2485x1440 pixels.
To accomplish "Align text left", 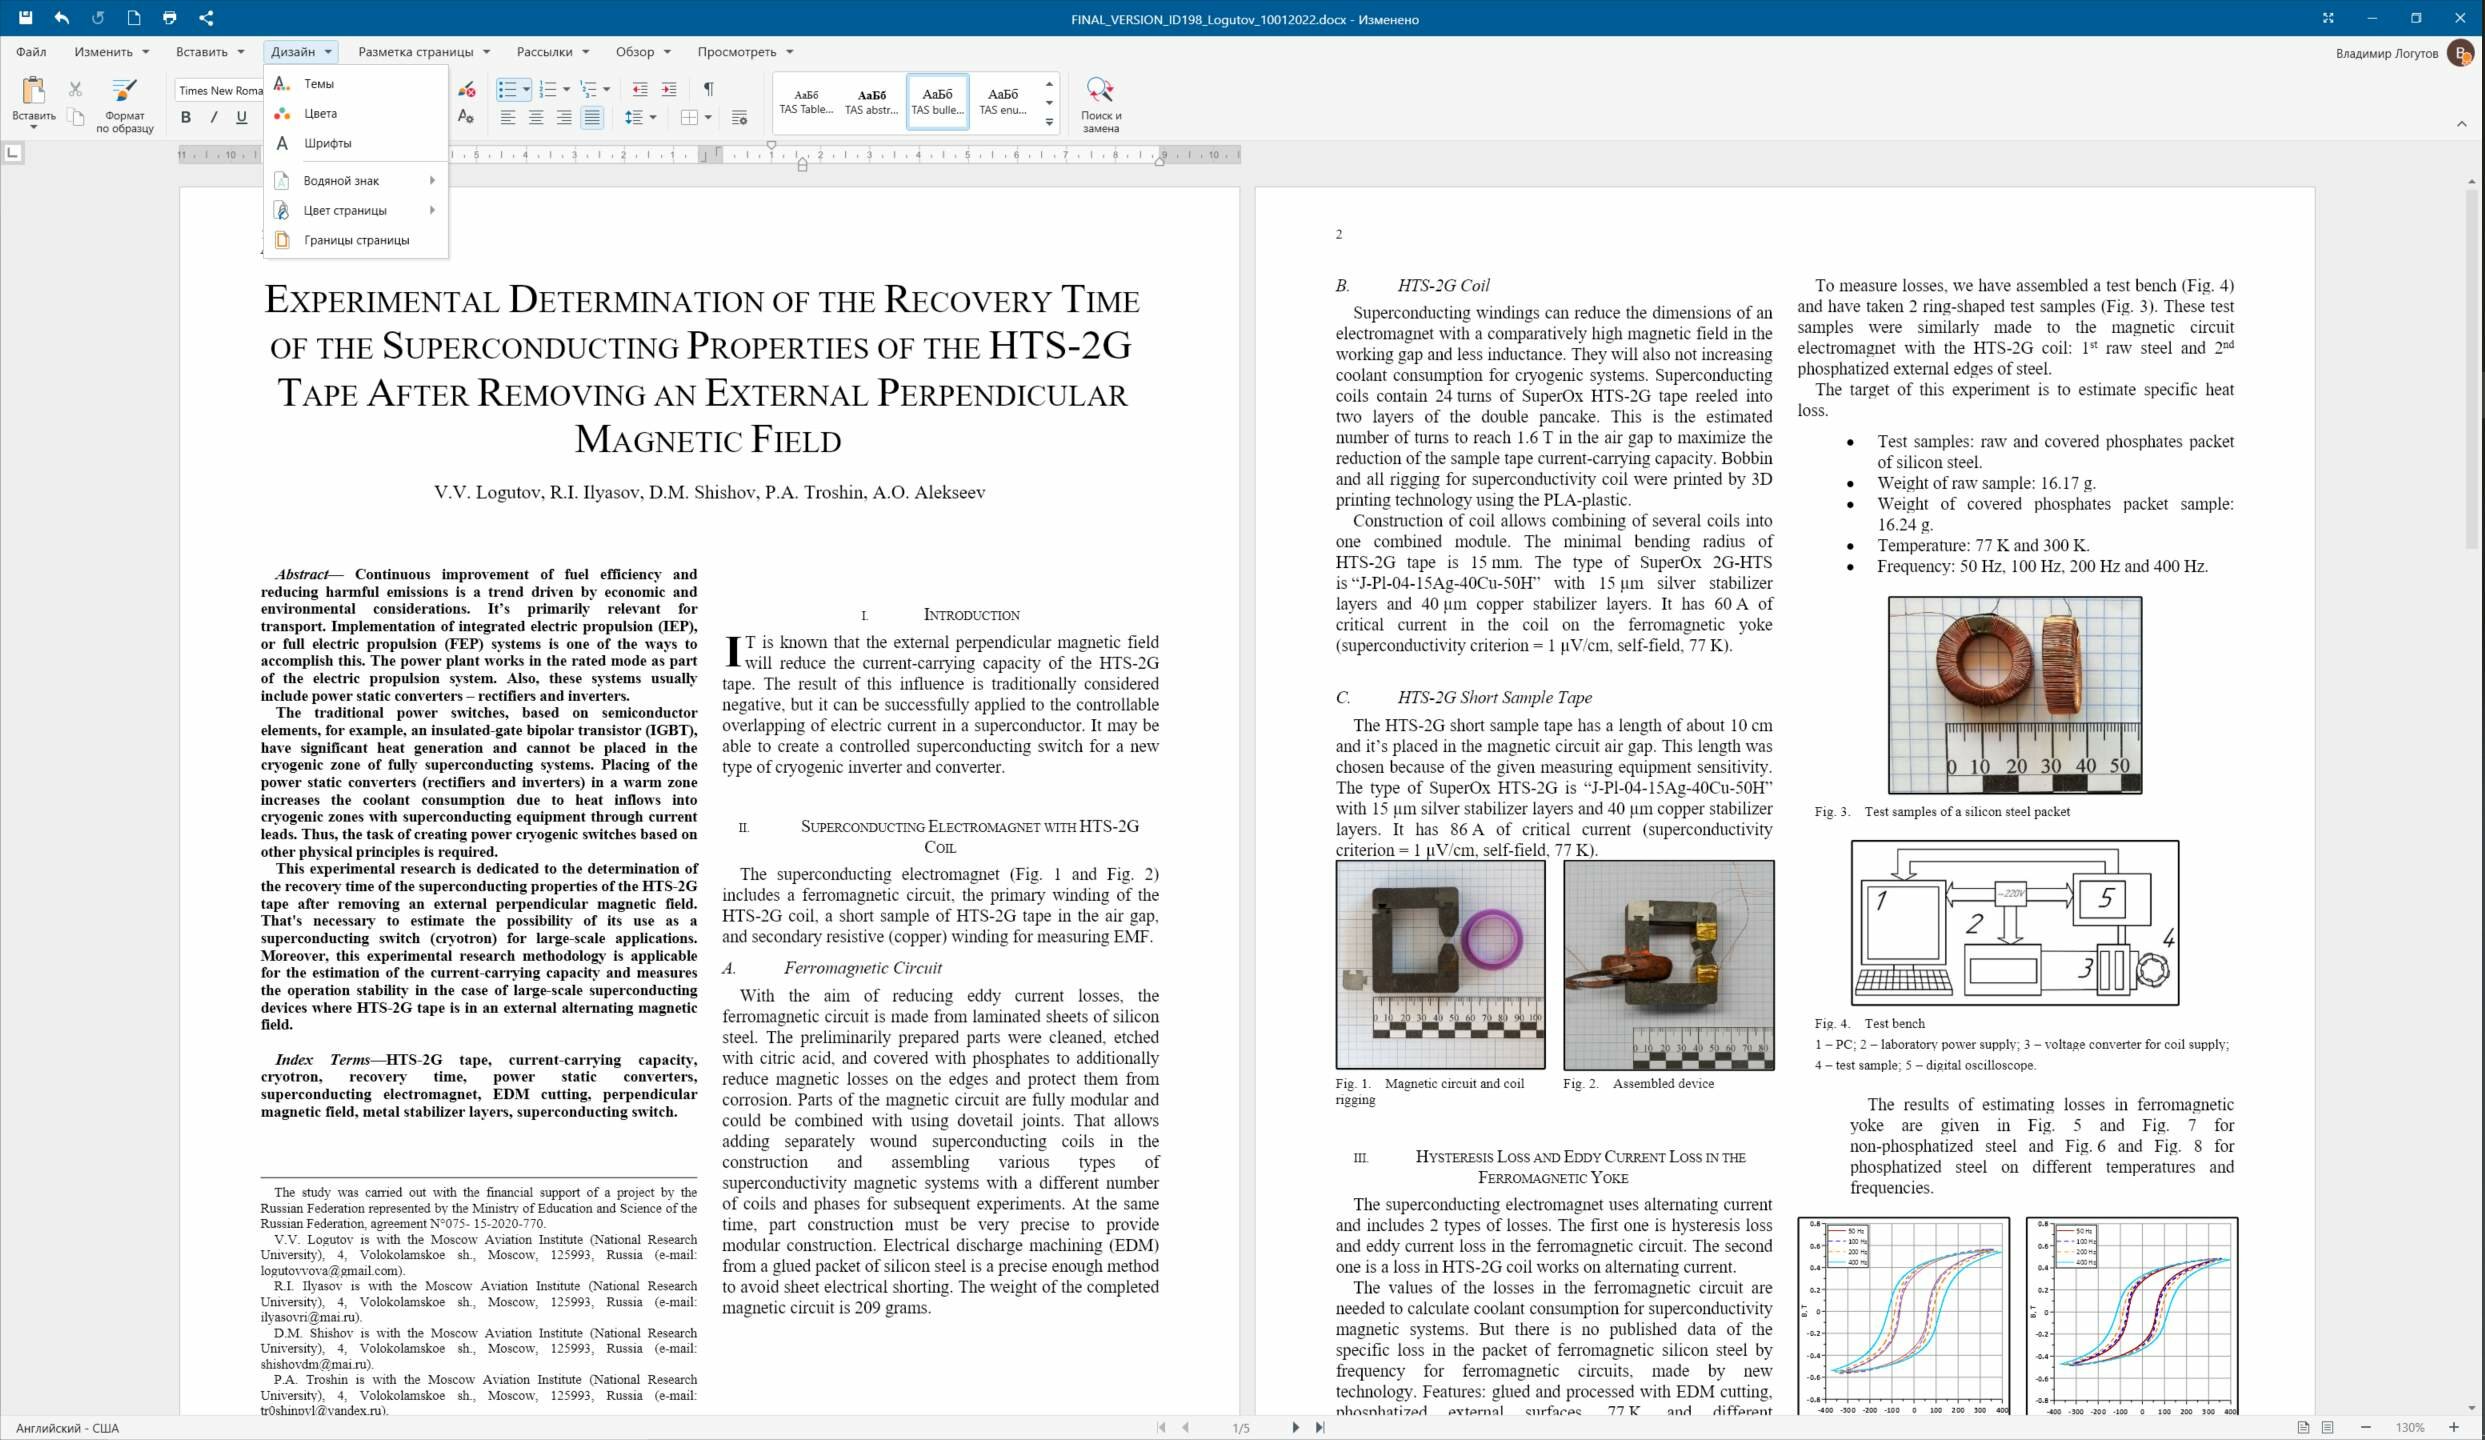I will (508, 117).
